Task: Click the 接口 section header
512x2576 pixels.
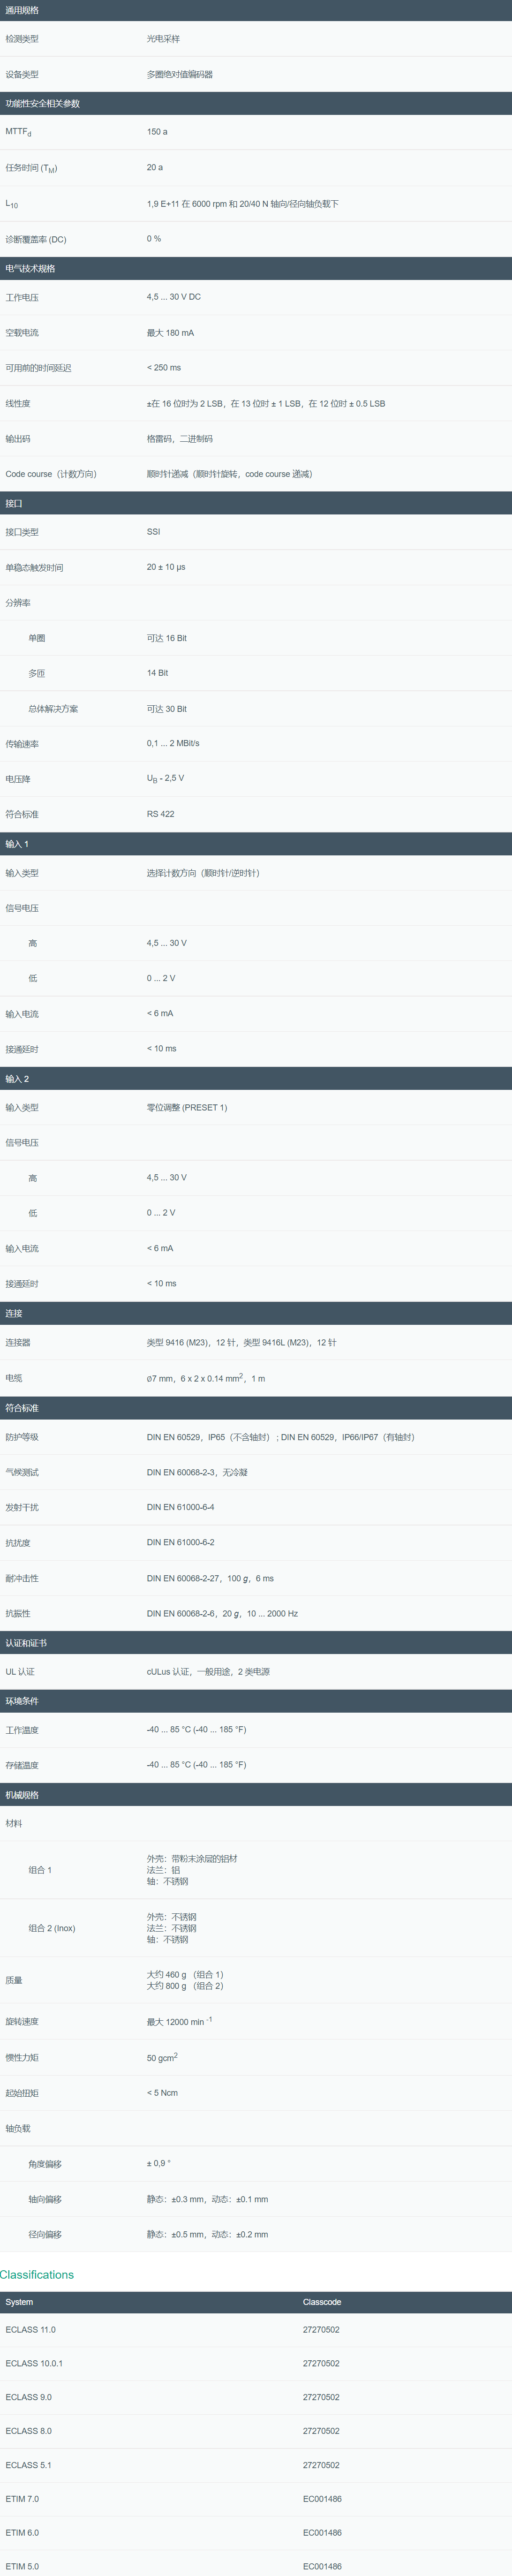Action: tap(256, 503)
